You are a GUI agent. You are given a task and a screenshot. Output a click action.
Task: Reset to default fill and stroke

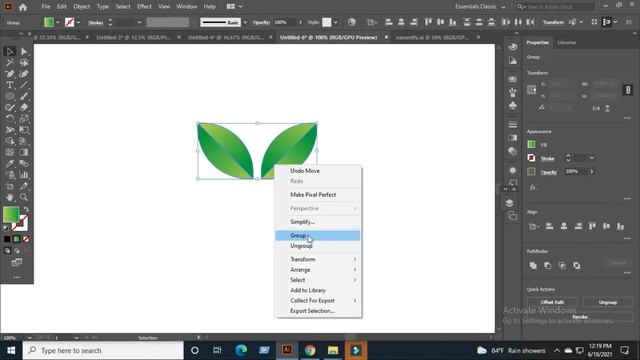tap(6, 228)
